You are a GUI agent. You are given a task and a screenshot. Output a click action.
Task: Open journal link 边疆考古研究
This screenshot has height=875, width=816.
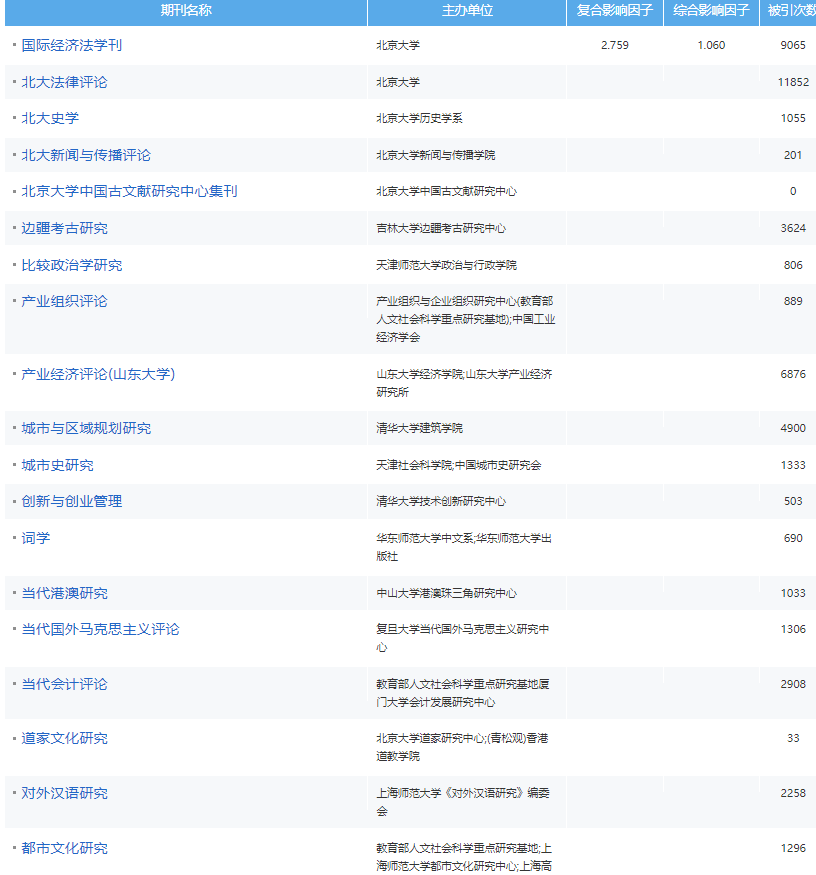pos(64,228)
